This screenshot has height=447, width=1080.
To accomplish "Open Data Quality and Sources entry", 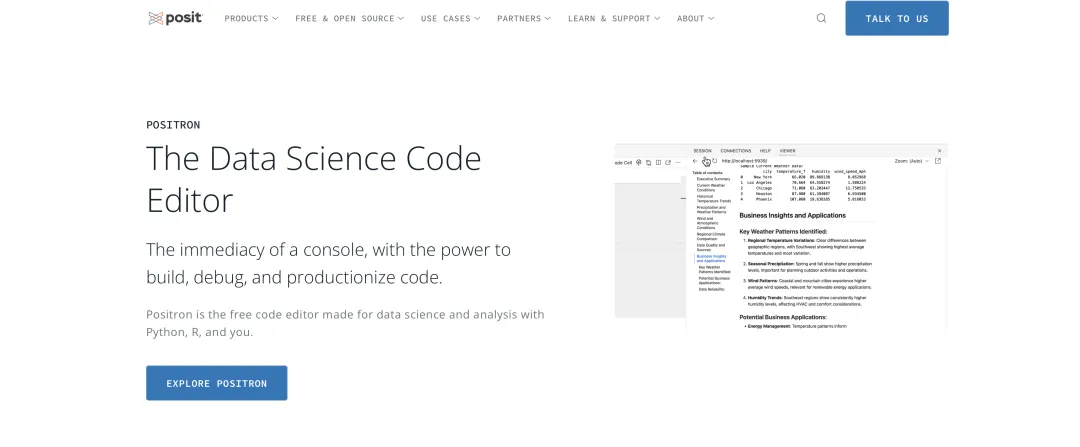I will point(711,247).
